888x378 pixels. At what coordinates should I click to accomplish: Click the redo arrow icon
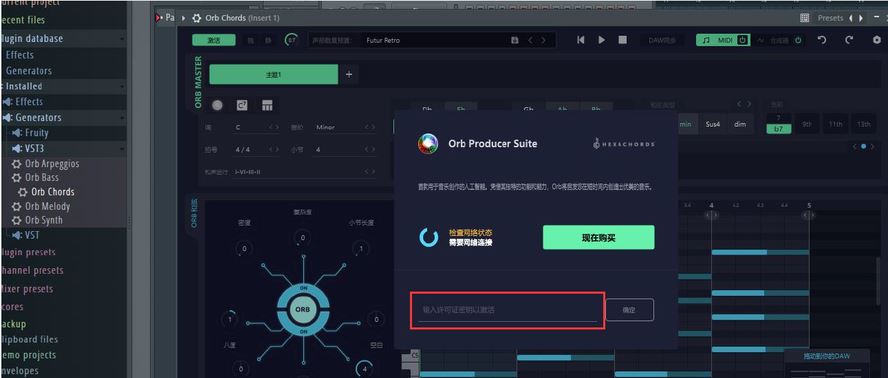tap(848, 40)
